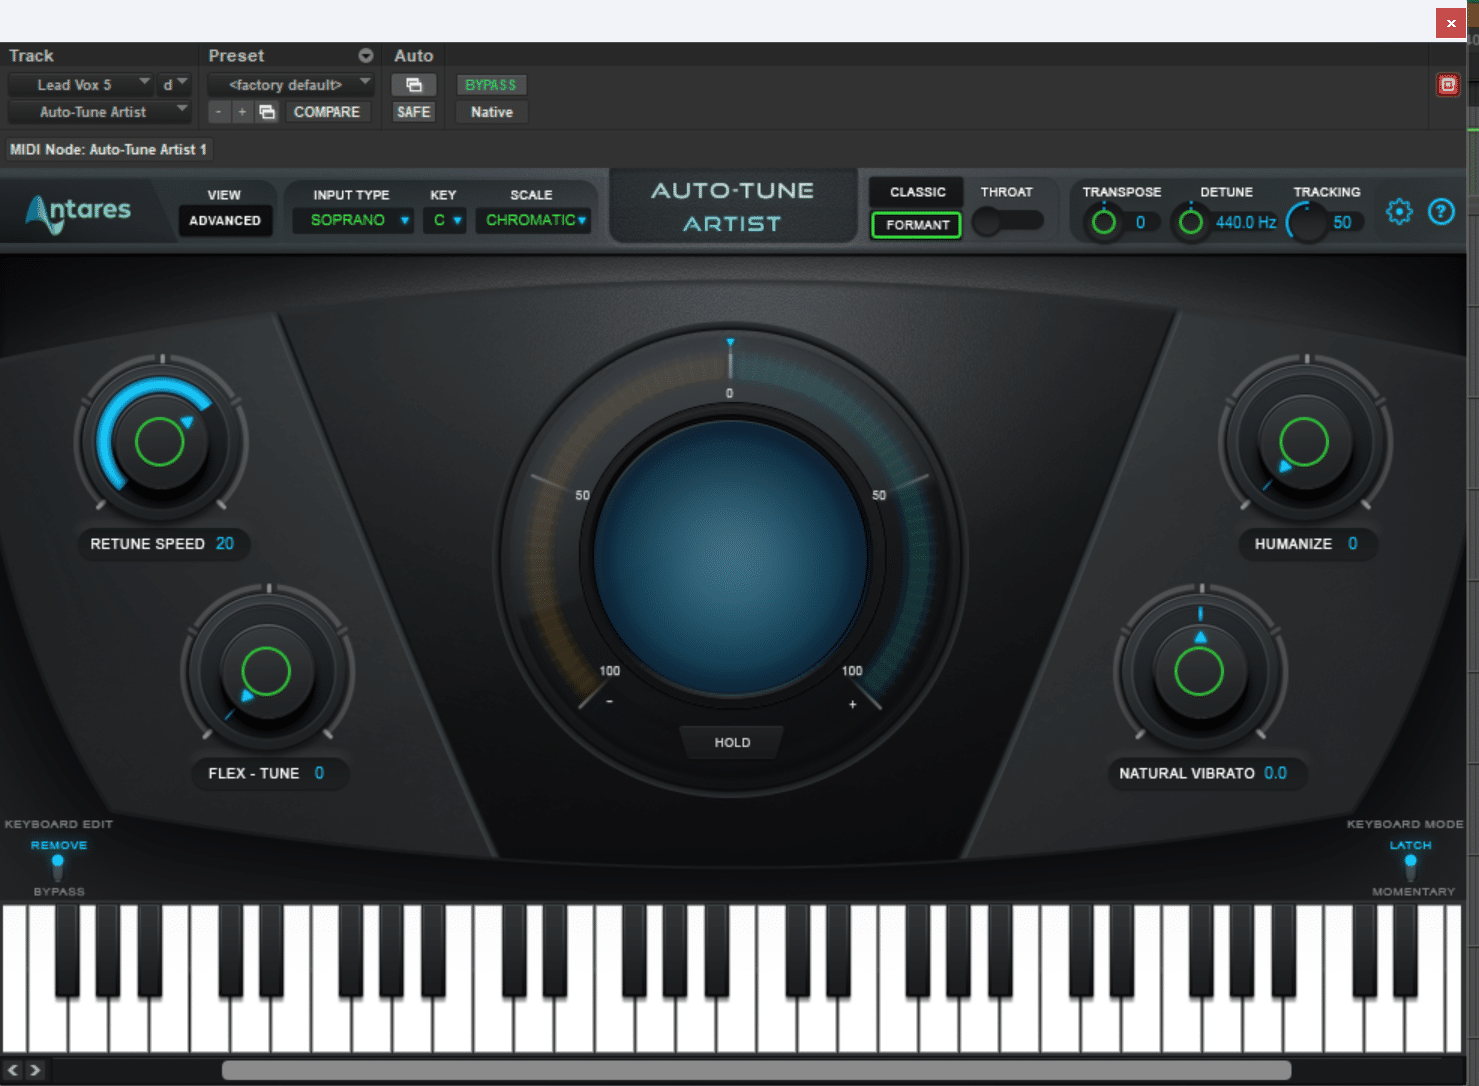This screenshot has width=1479, height=1086.
Task: Click the red target icon in header
Action: [1448, 85]
